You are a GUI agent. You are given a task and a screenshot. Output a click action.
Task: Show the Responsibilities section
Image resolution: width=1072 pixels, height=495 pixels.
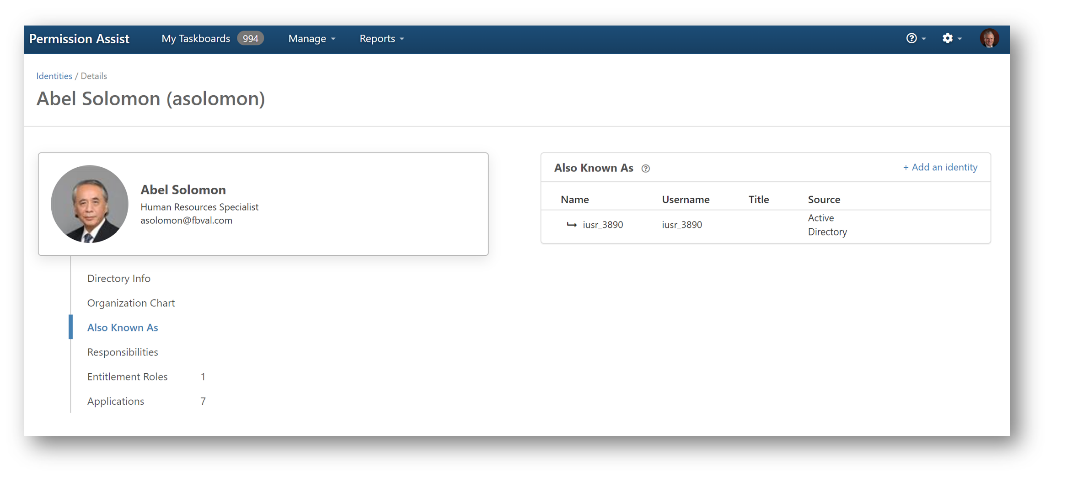click(122, 352)
